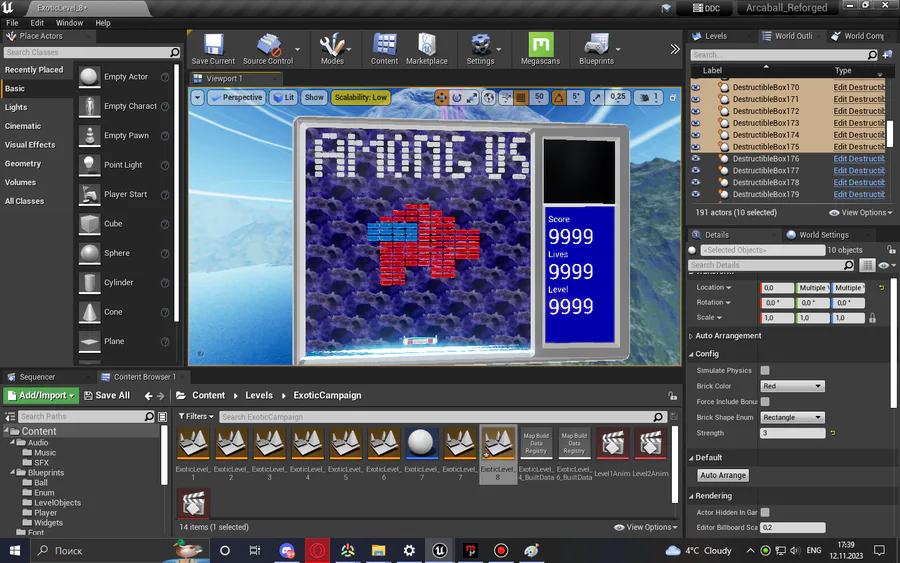Viewport: 900px width, 563px height.
Task: Open File menu
Action: pyautogui.click(x=12, y=23)
